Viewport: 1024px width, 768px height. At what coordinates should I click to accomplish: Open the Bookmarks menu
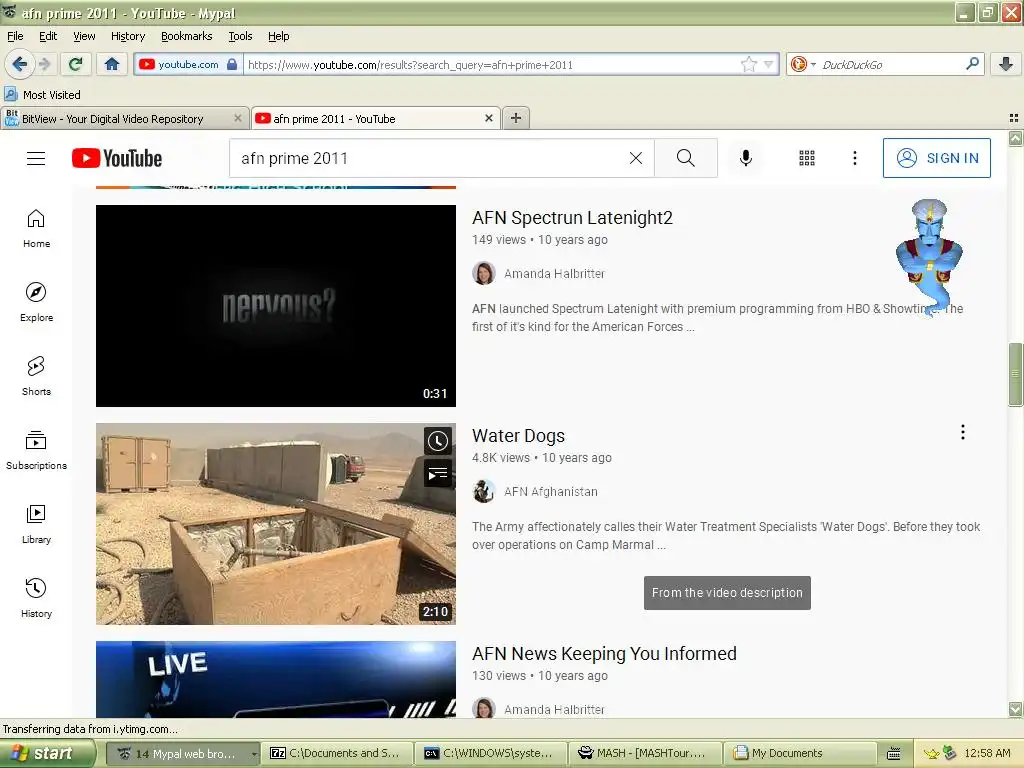click(186, 36)
